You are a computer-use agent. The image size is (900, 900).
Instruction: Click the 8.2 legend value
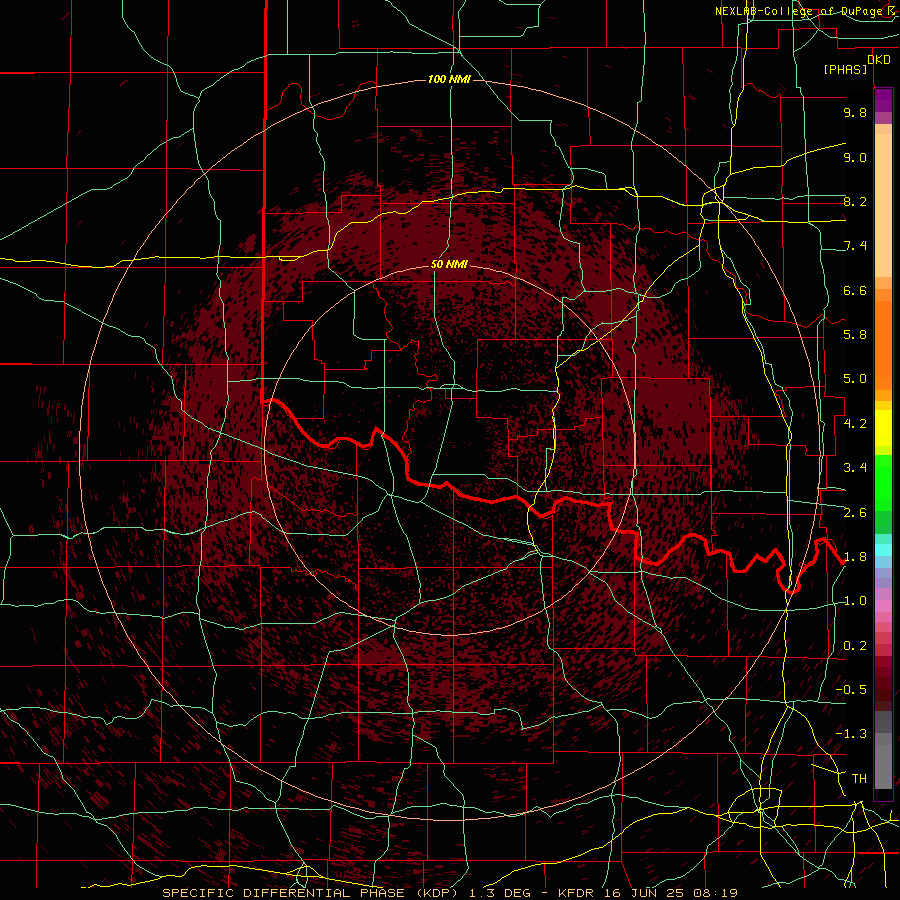855,201
